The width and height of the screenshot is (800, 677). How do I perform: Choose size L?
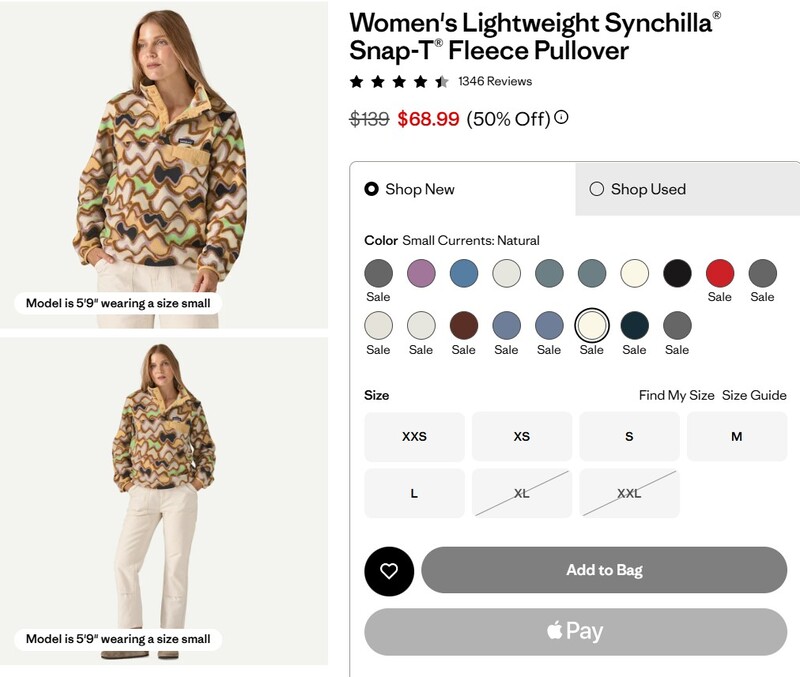414,493
